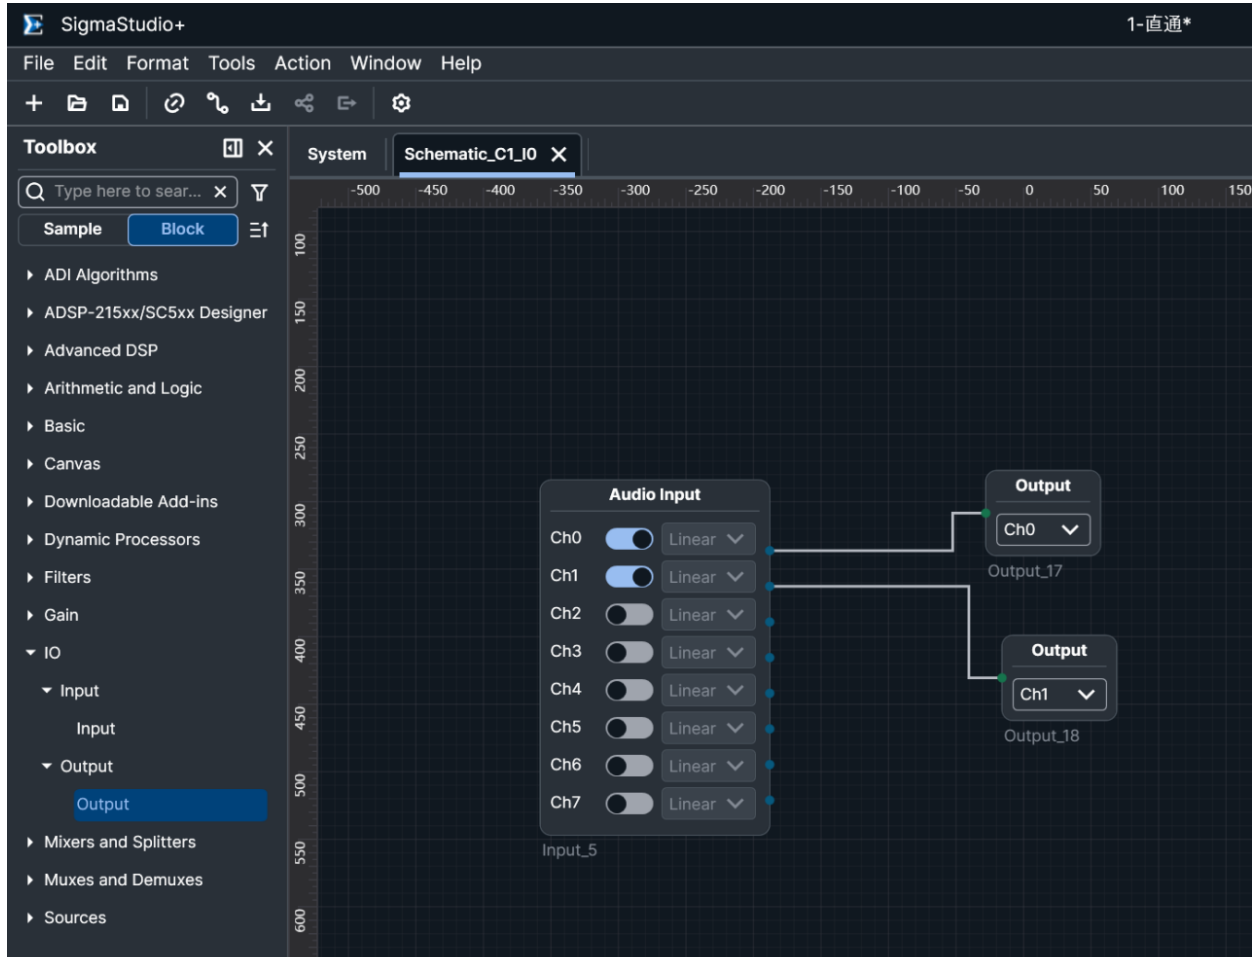Click the Export arrow toolbar icon

(x=346, y=103)
